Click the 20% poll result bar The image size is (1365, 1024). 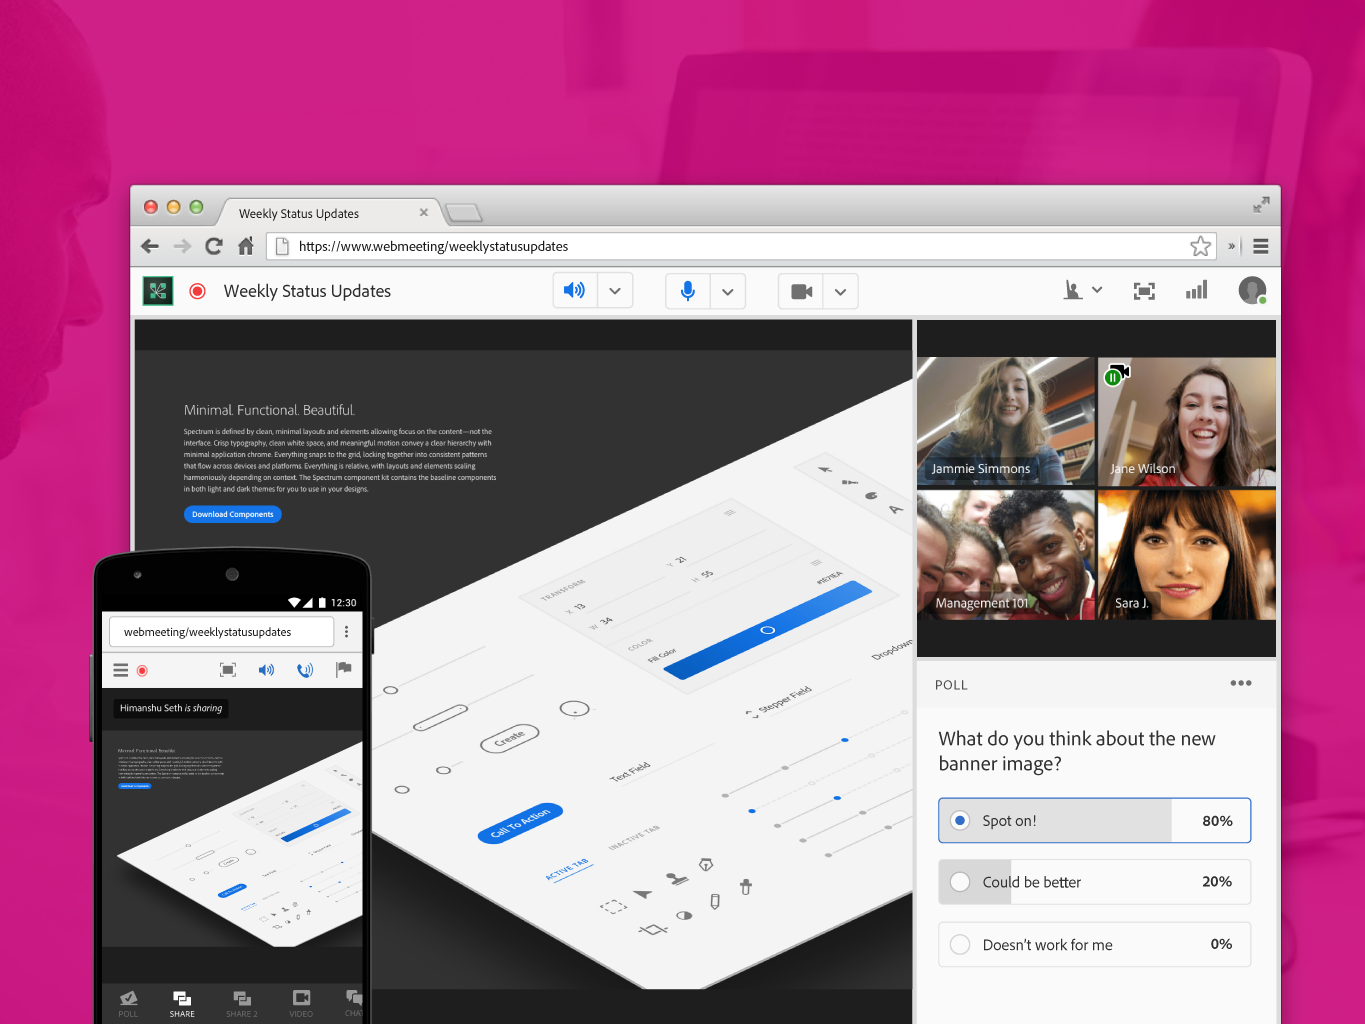pyautogui.click(x=1095, y=882)
